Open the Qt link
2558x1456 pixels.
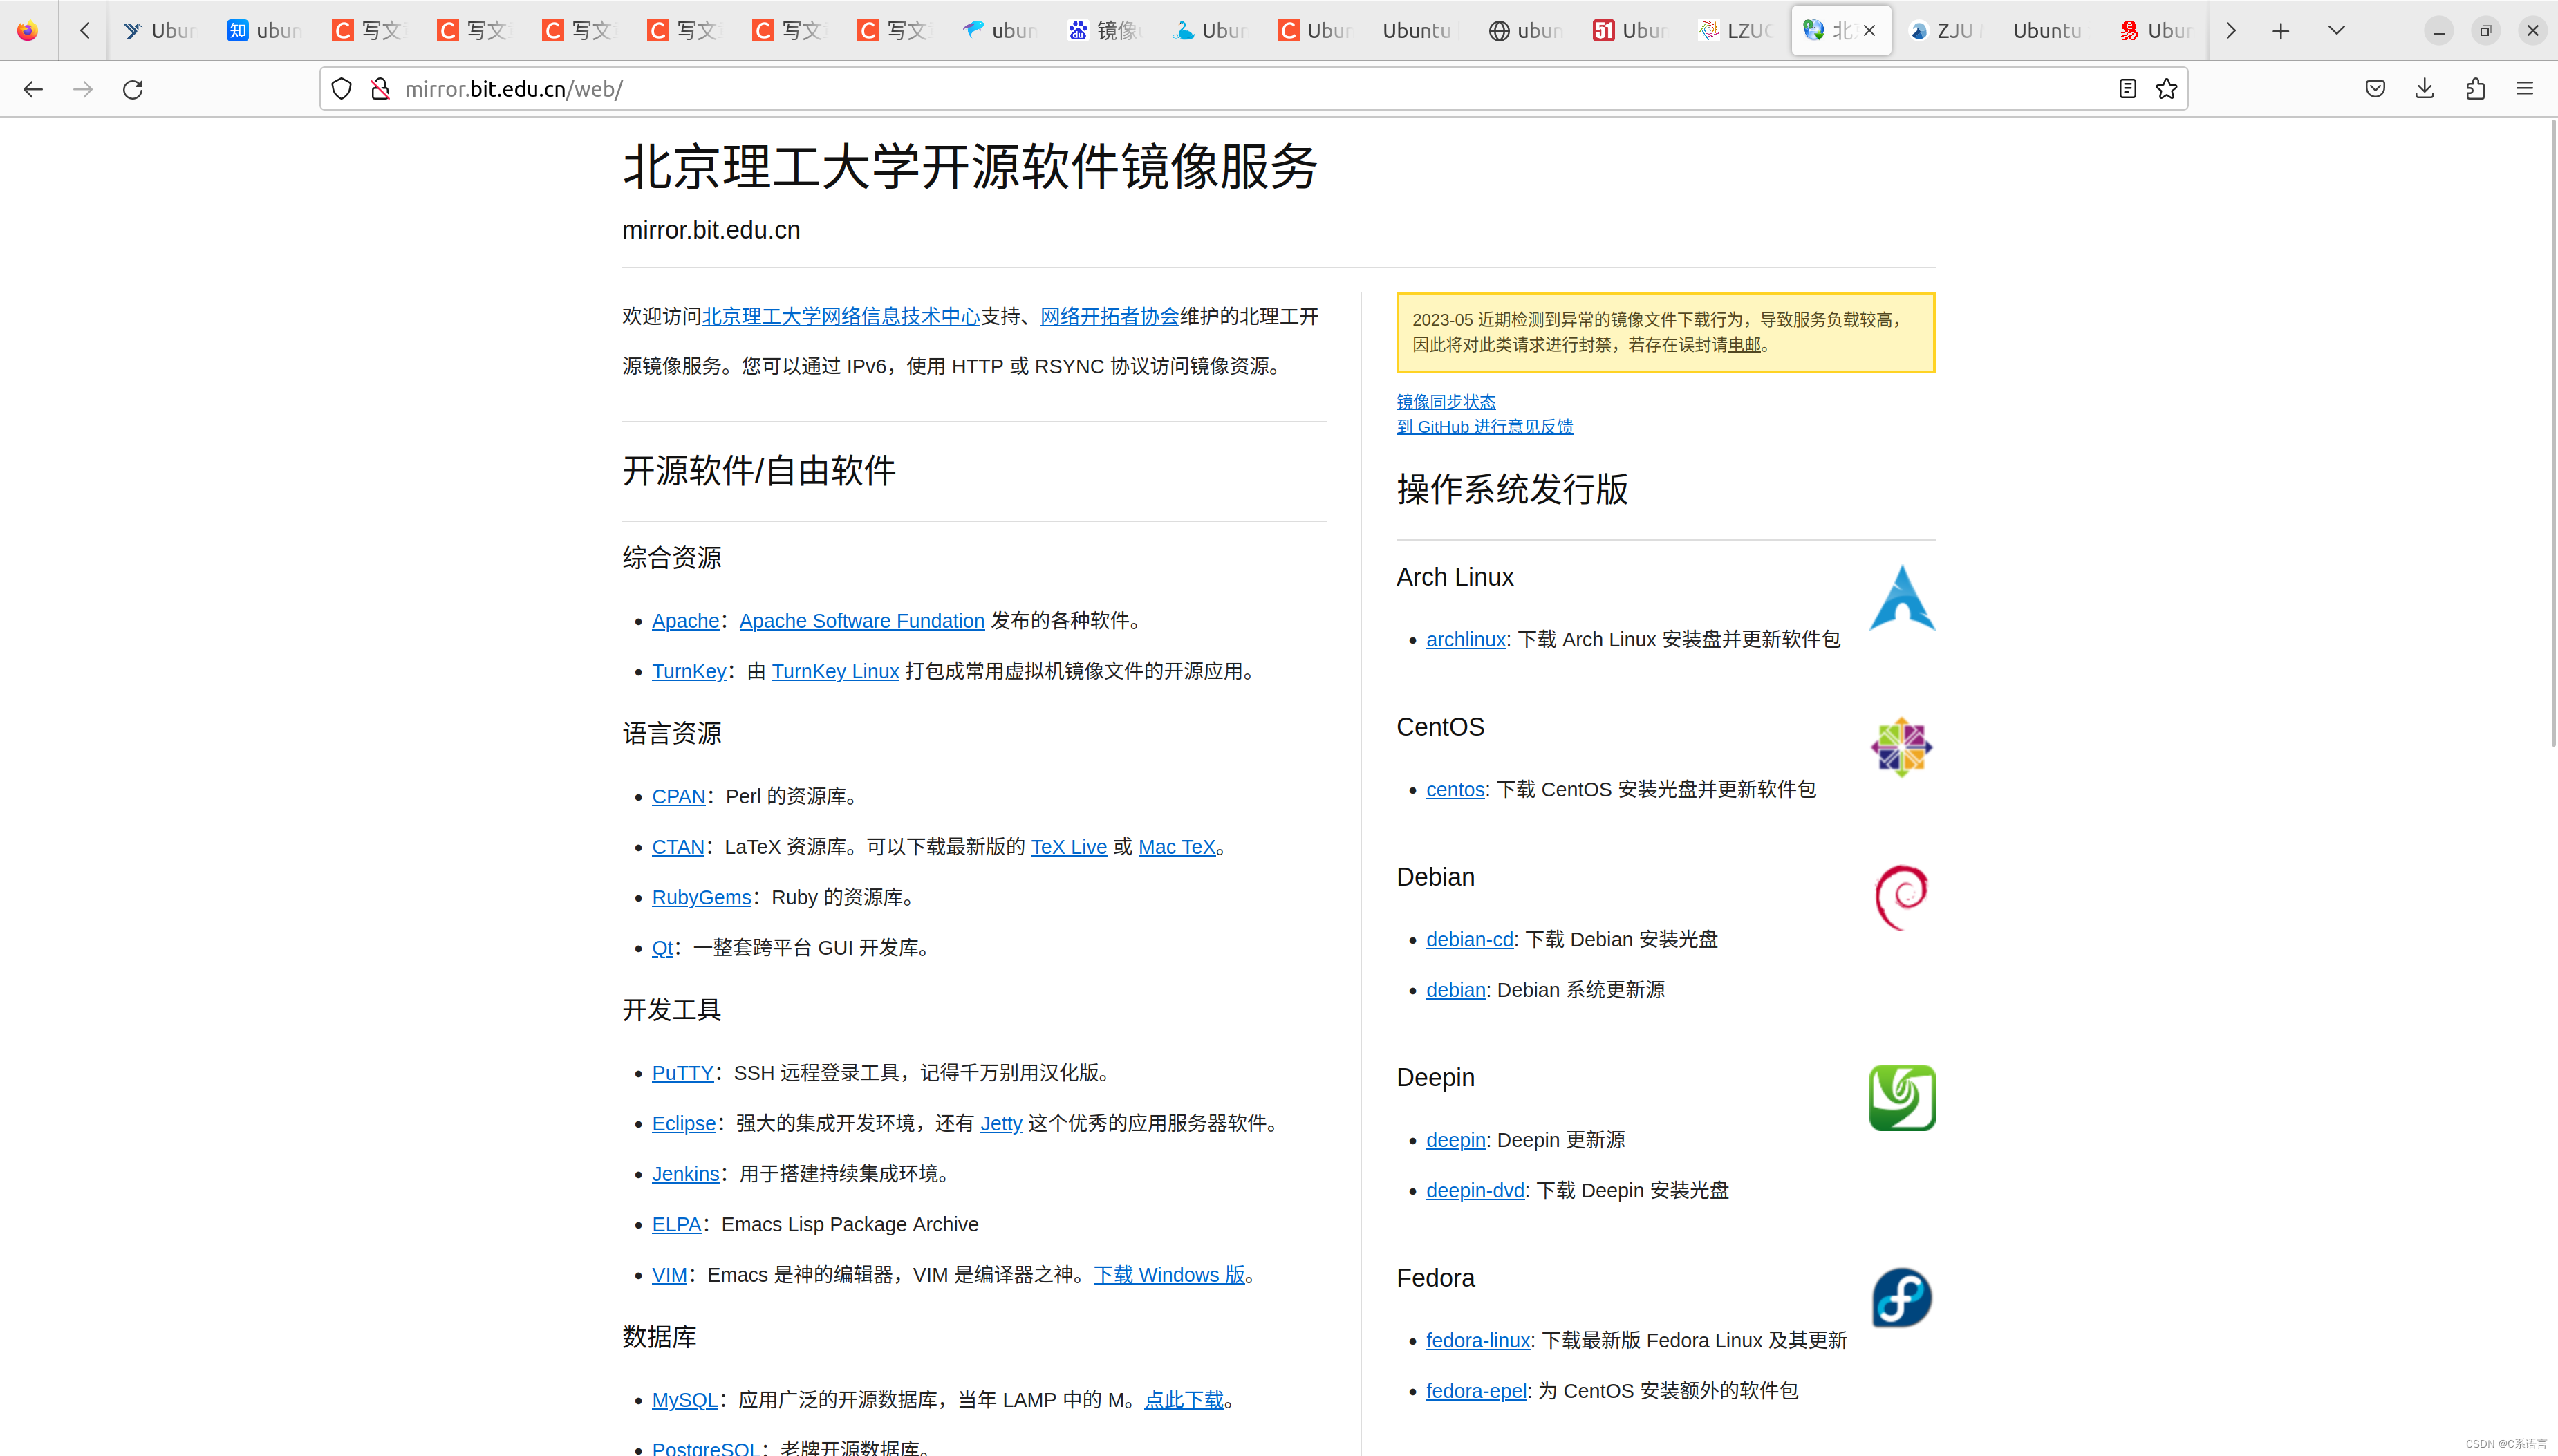[662, 948]
